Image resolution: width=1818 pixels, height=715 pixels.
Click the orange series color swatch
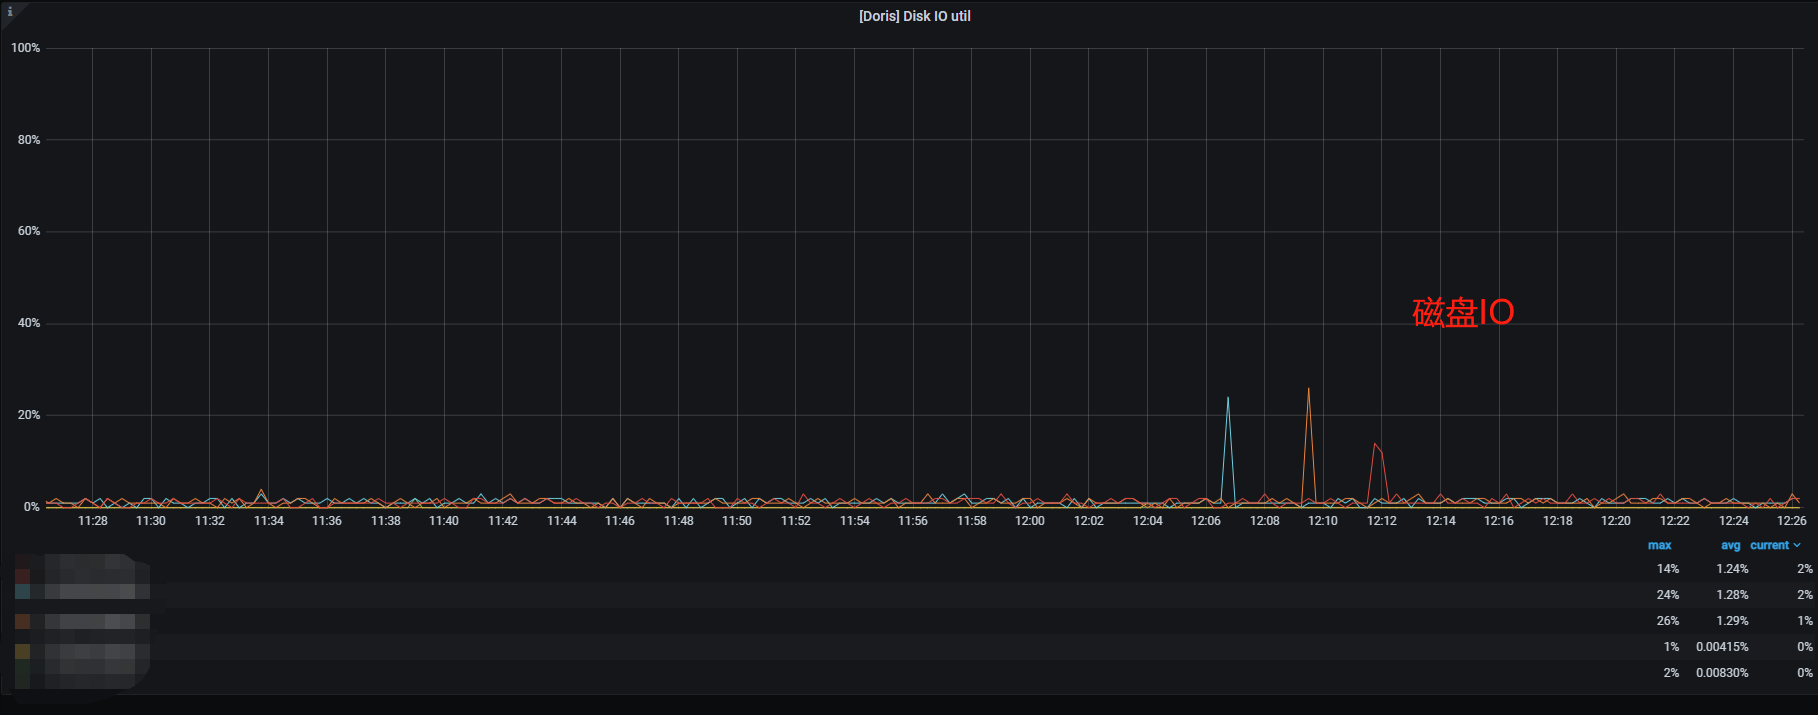pos(22,621)
